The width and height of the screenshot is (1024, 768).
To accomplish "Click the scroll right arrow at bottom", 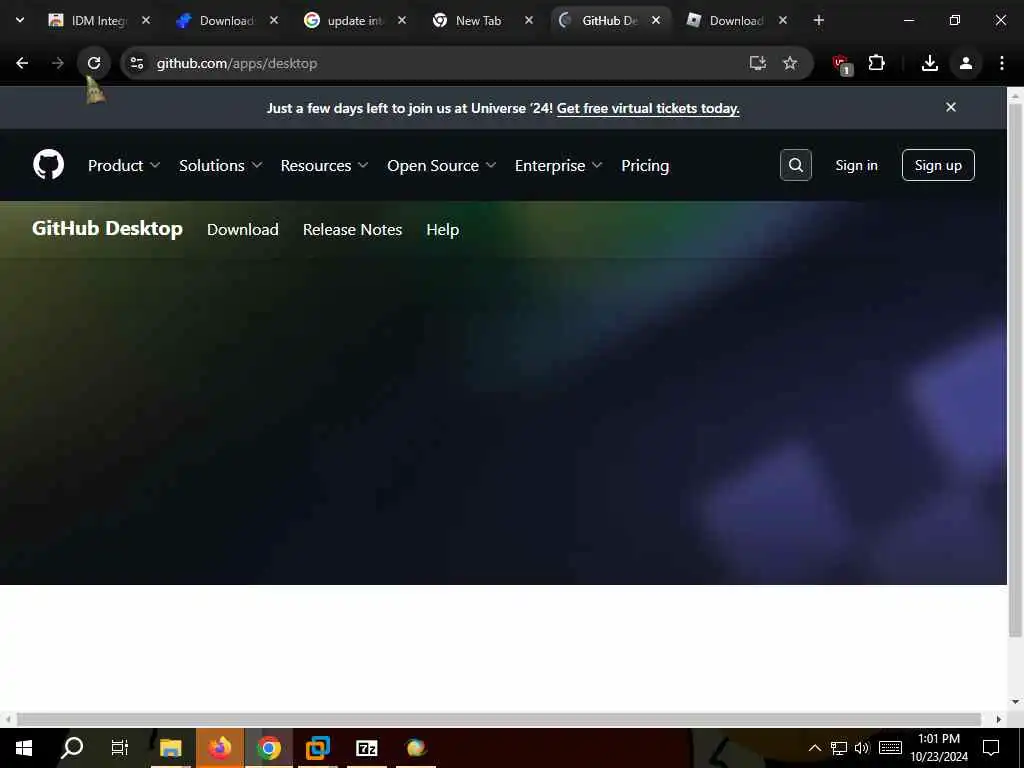I will click(999, 719).
